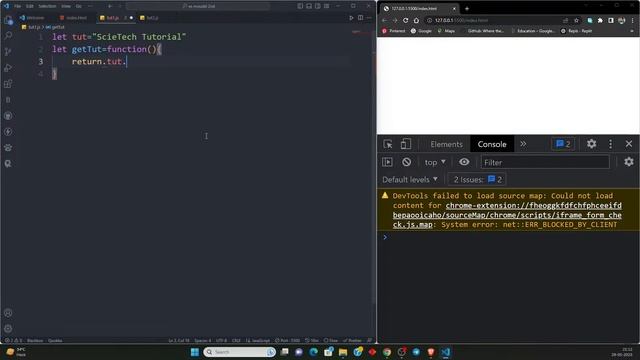Screen dimensions: 640x360
Task: Open the Accounts icon in VS Code
Action: [x=8, y=313]
